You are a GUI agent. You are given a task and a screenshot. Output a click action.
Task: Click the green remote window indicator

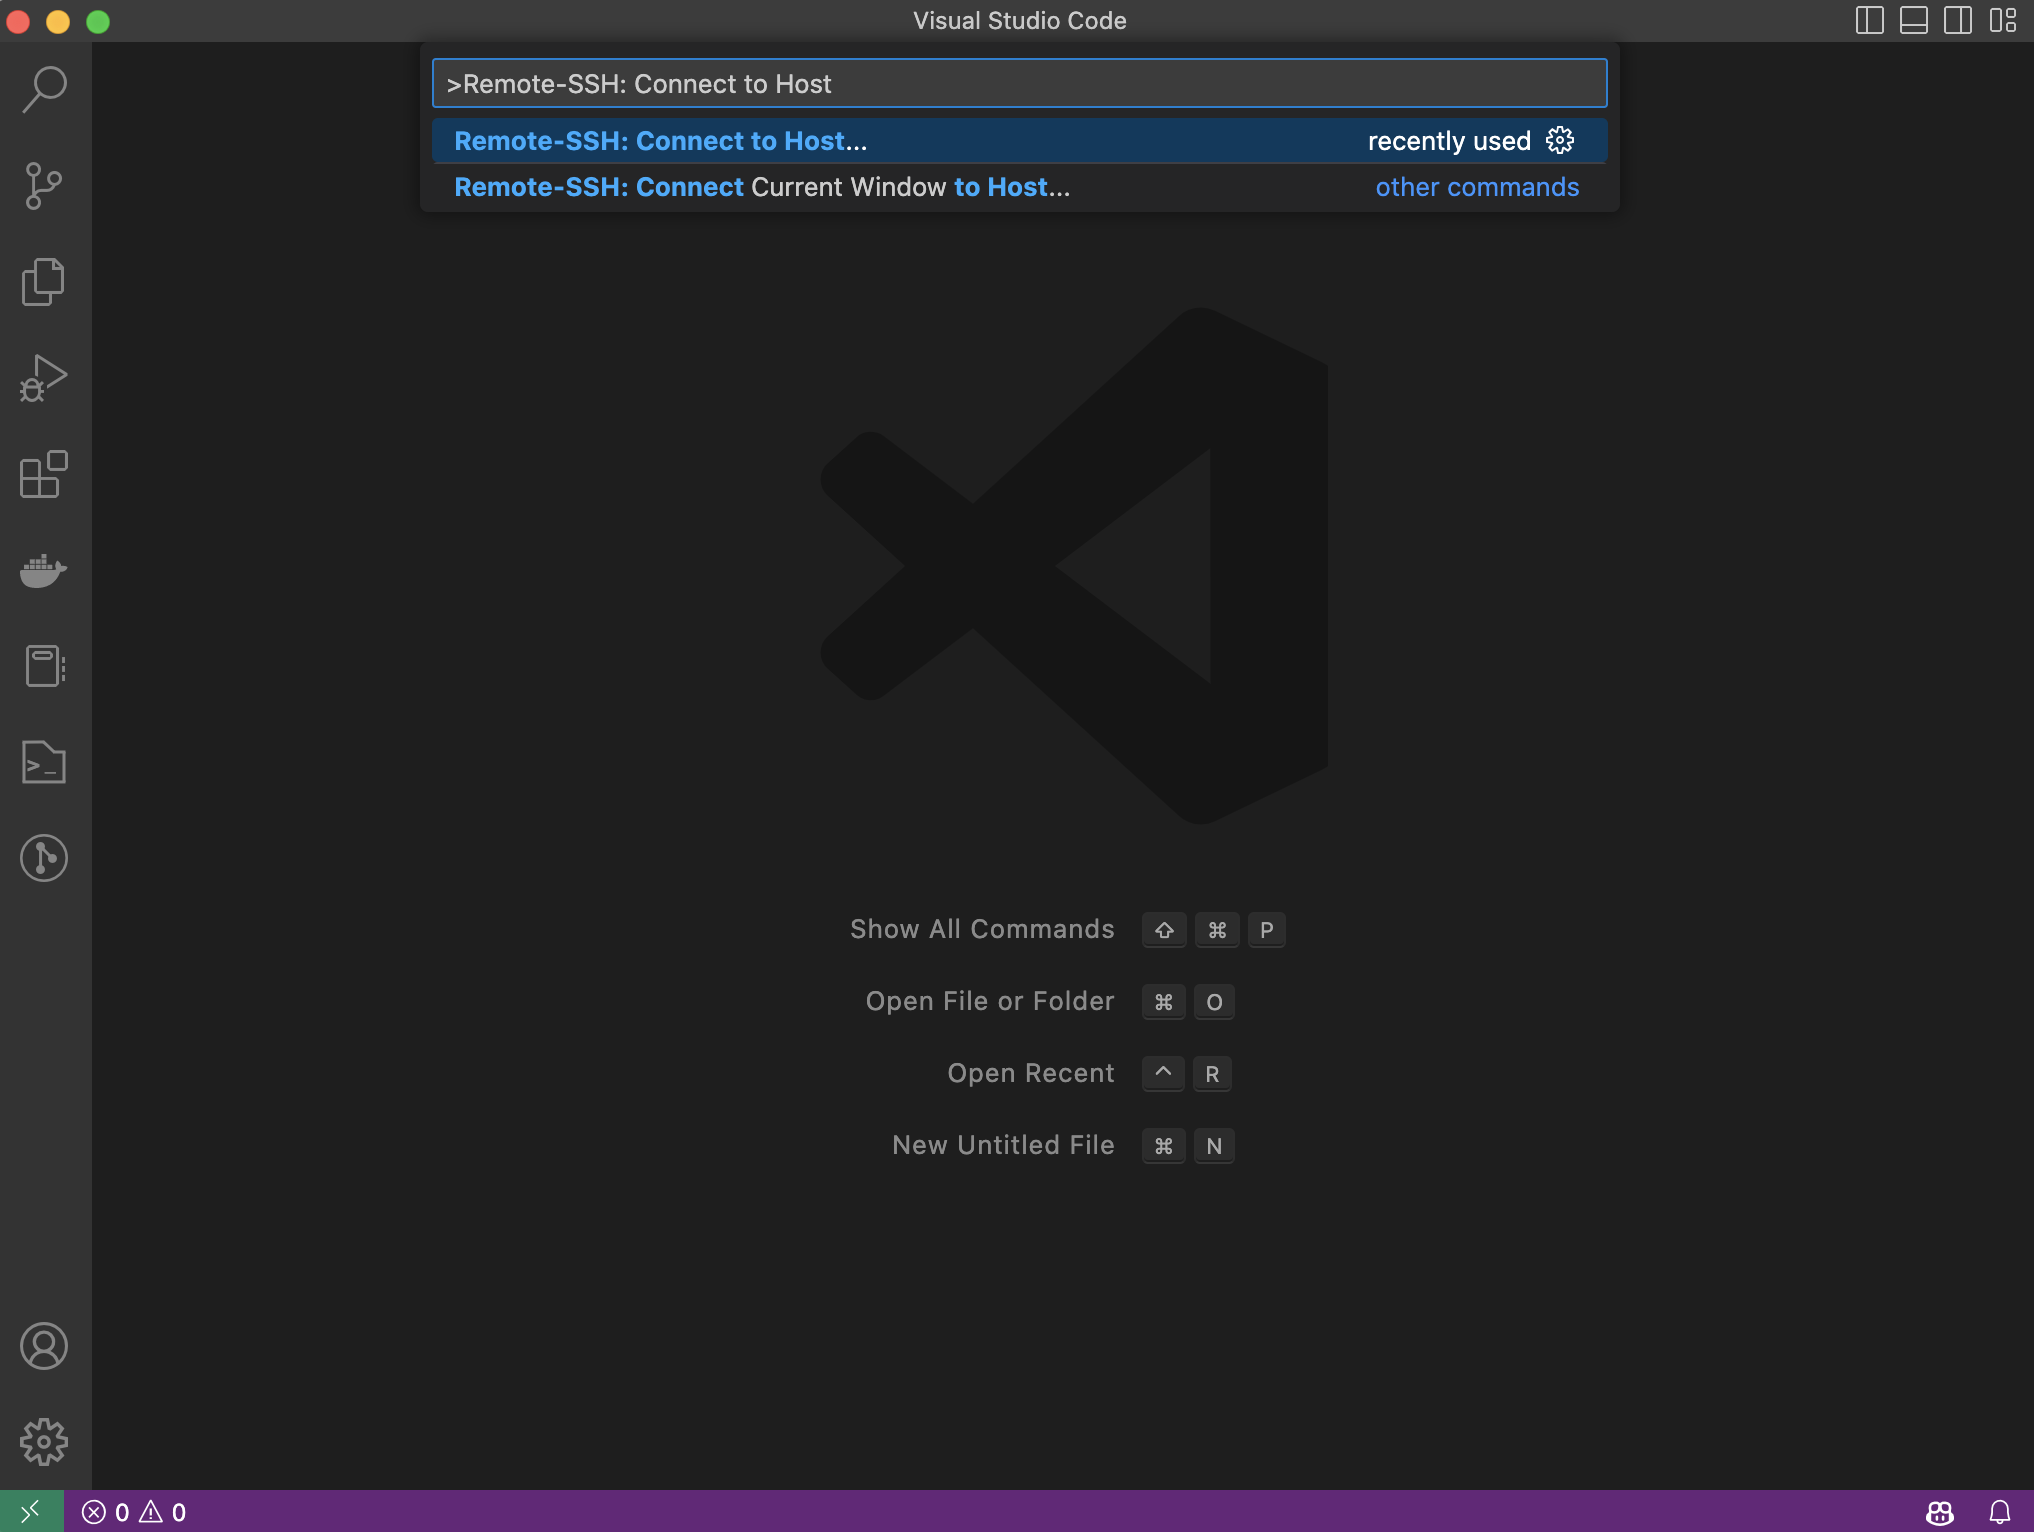click(x=31, y=1511)
